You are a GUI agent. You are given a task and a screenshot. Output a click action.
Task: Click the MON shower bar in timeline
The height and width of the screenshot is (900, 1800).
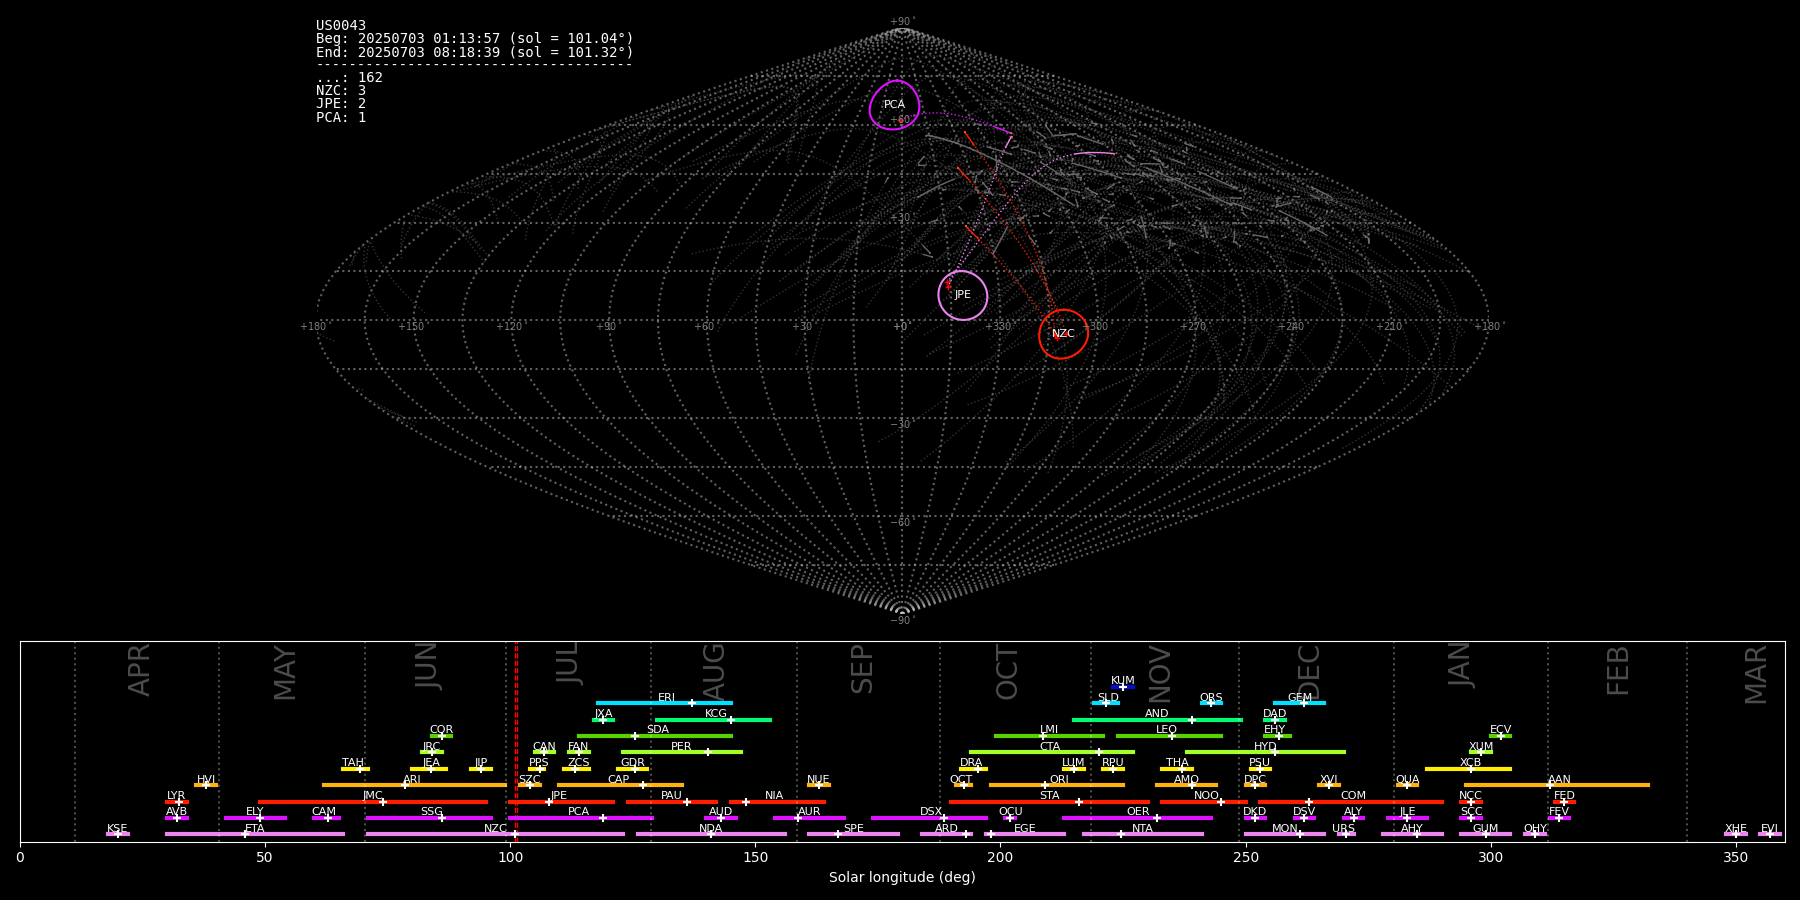point(1285,834)
